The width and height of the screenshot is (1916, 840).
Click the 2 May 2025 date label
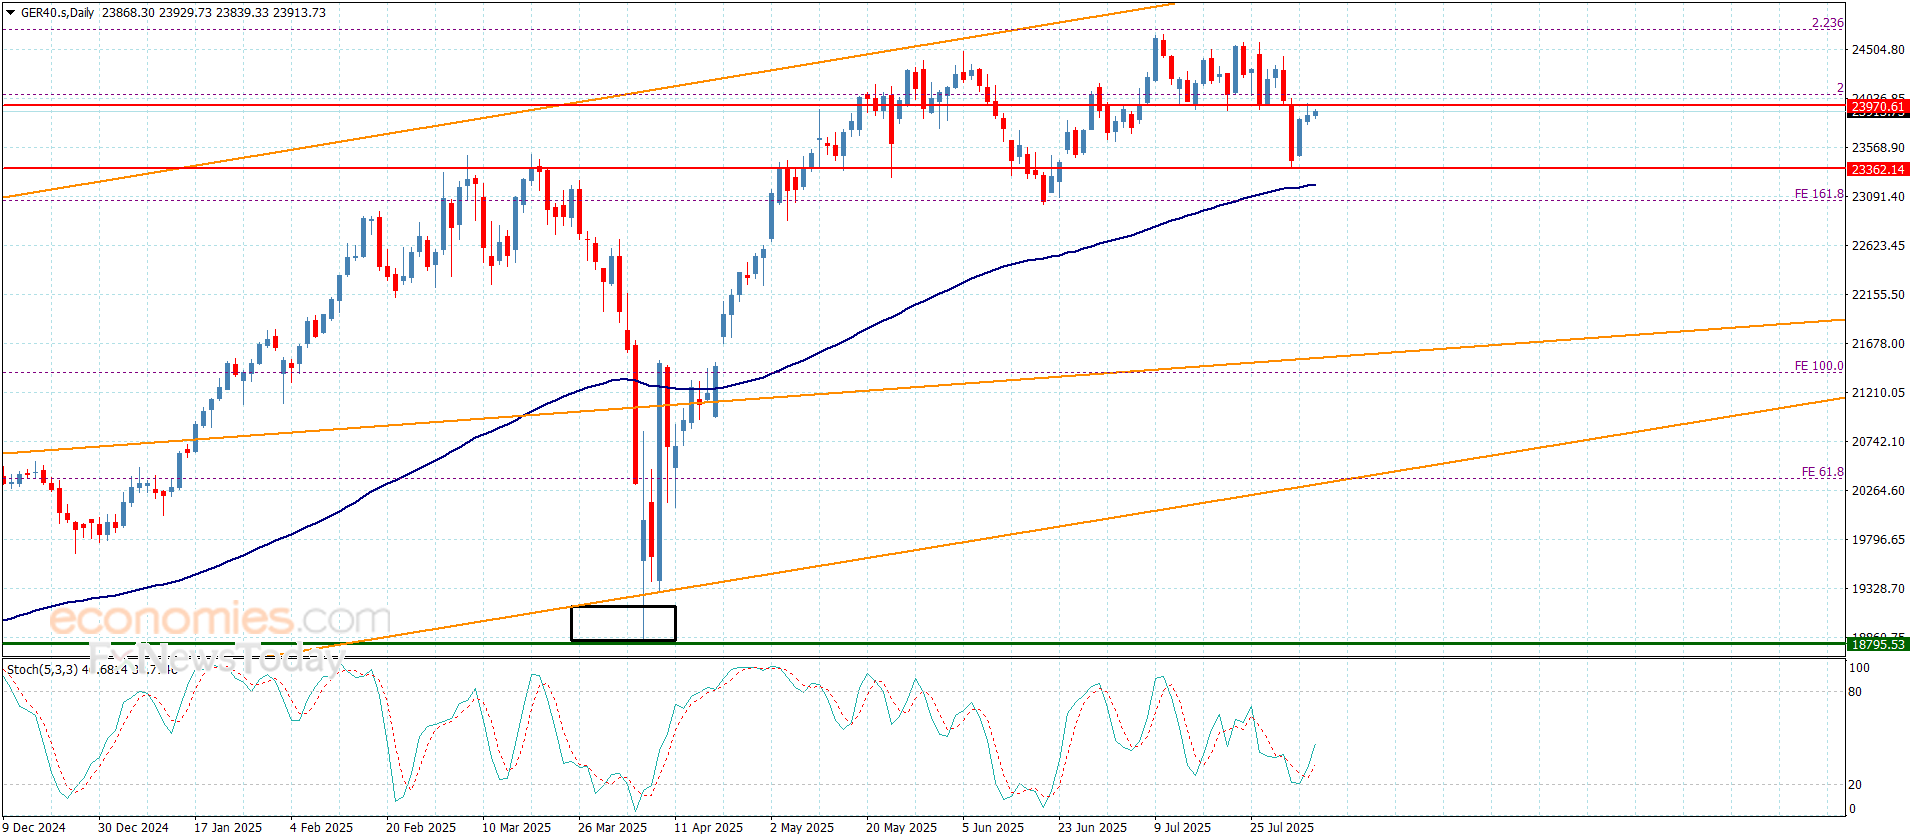click(801, 827)
